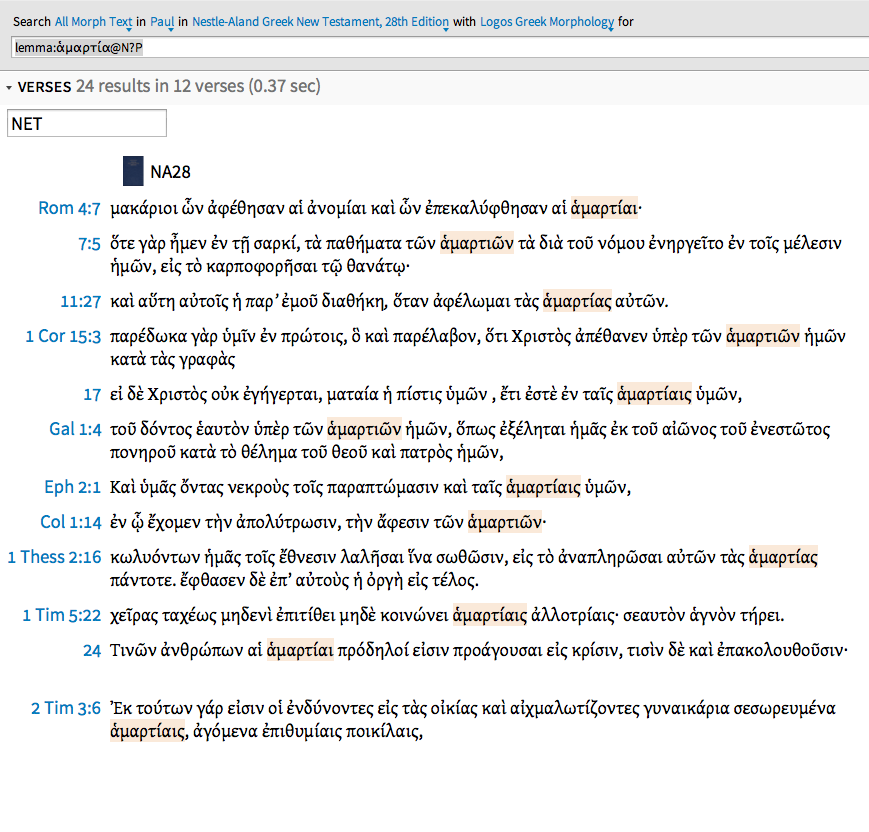Open the Logos Greek Morphology dropdown

coord(547,22)
